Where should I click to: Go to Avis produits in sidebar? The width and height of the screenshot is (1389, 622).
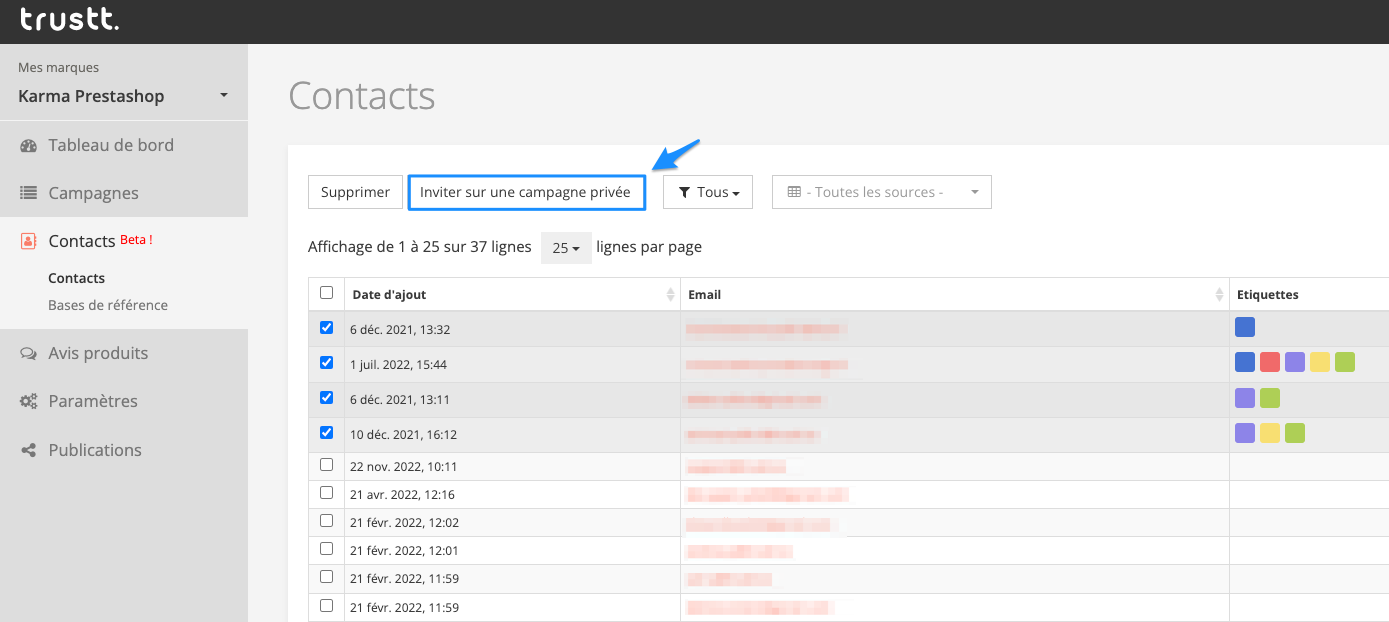(98, 353)
